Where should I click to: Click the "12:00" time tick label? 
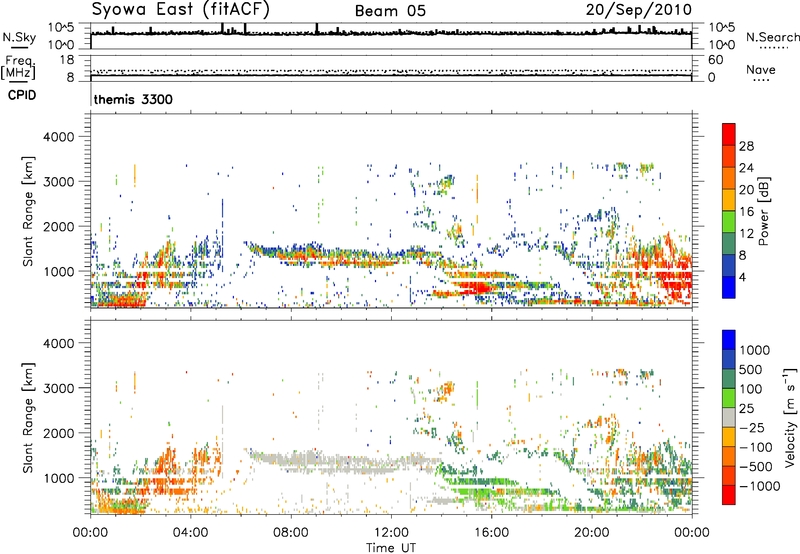click(x=391, y=533)
